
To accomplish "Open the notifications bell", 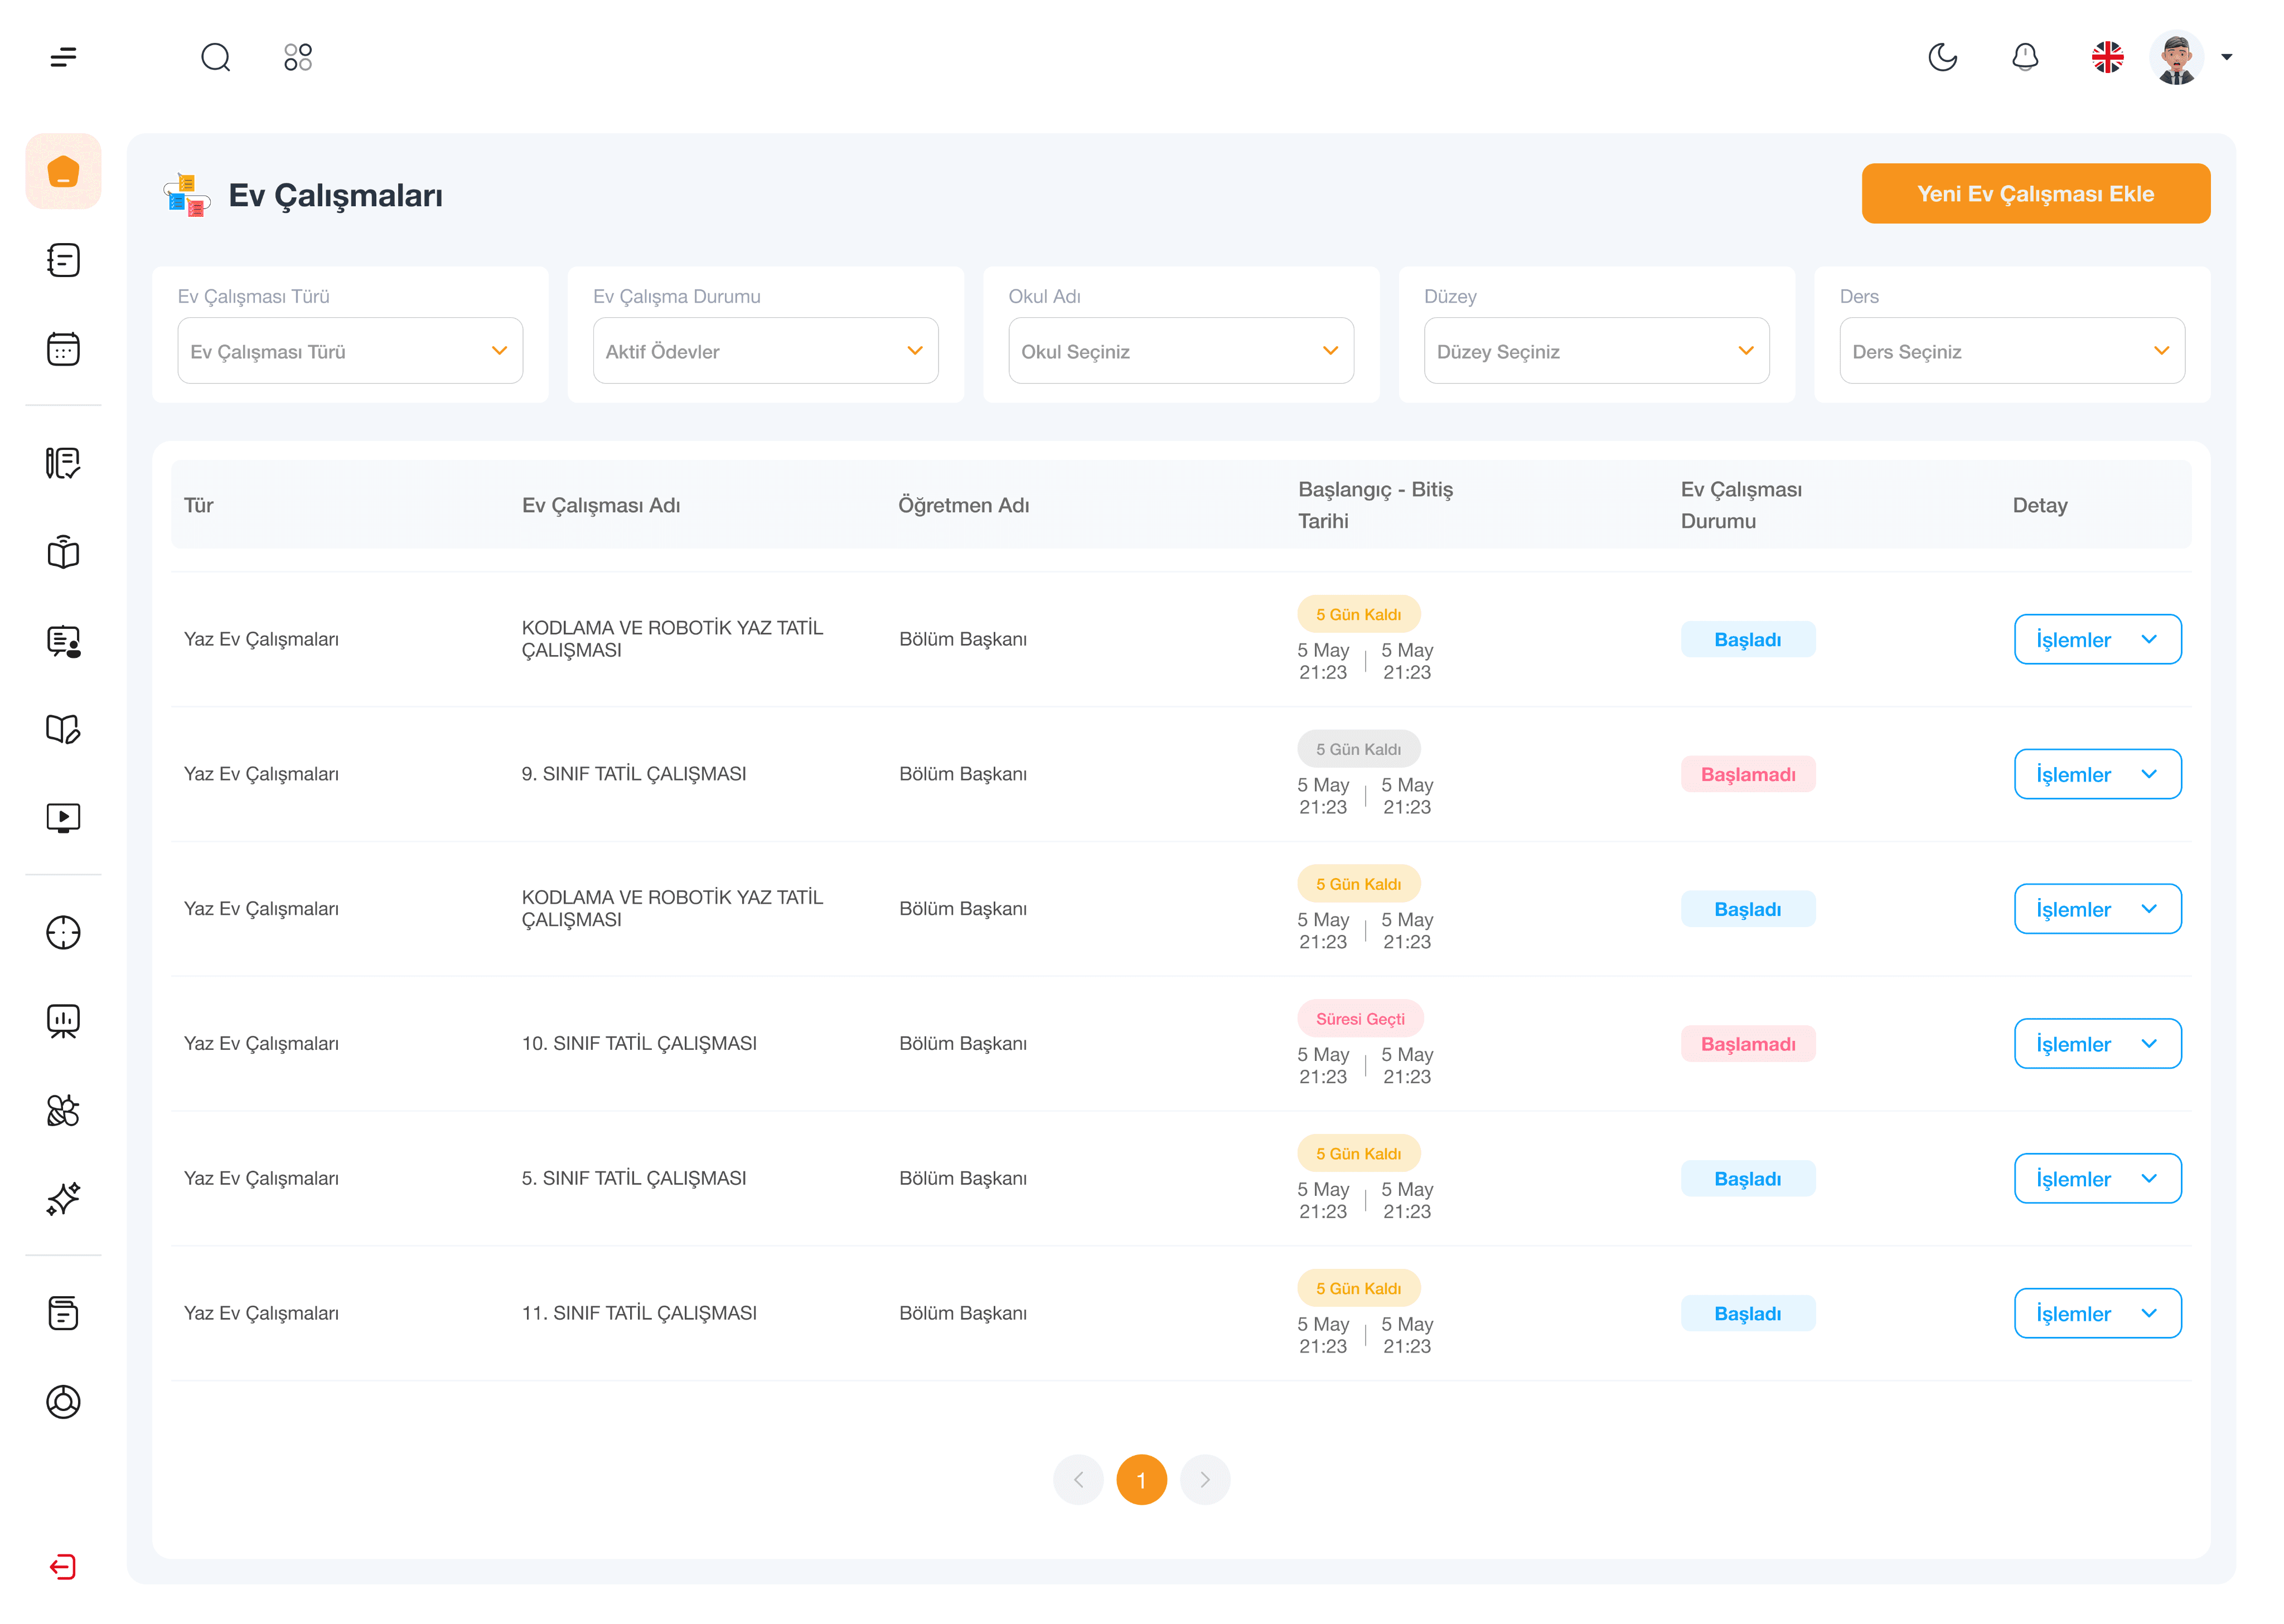I will tap(2025, 57).
